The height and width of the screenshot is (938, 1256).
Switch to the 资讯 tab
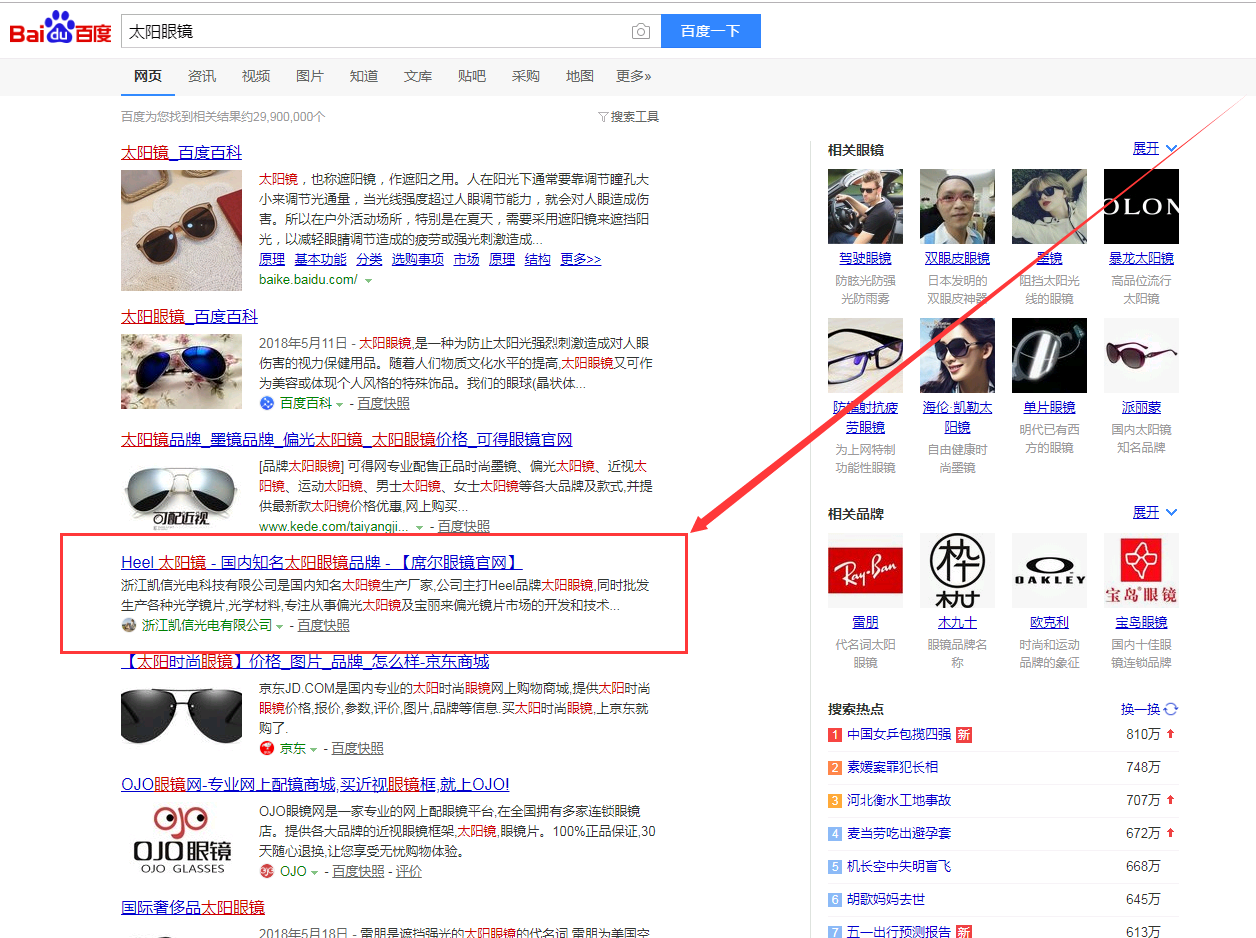tap(202, 76)
